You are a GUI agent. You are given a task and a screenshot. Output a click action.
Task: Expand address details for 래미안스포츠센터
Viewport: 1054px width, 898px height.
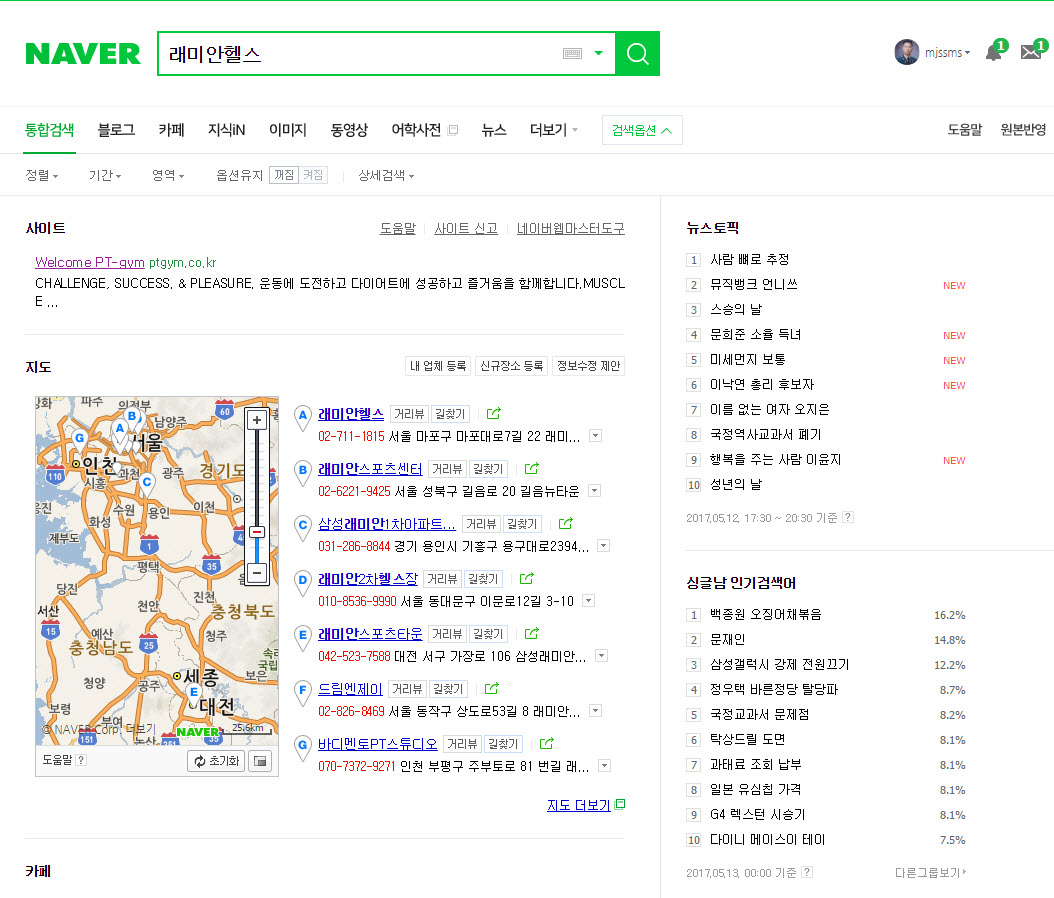tap(594, 491)
